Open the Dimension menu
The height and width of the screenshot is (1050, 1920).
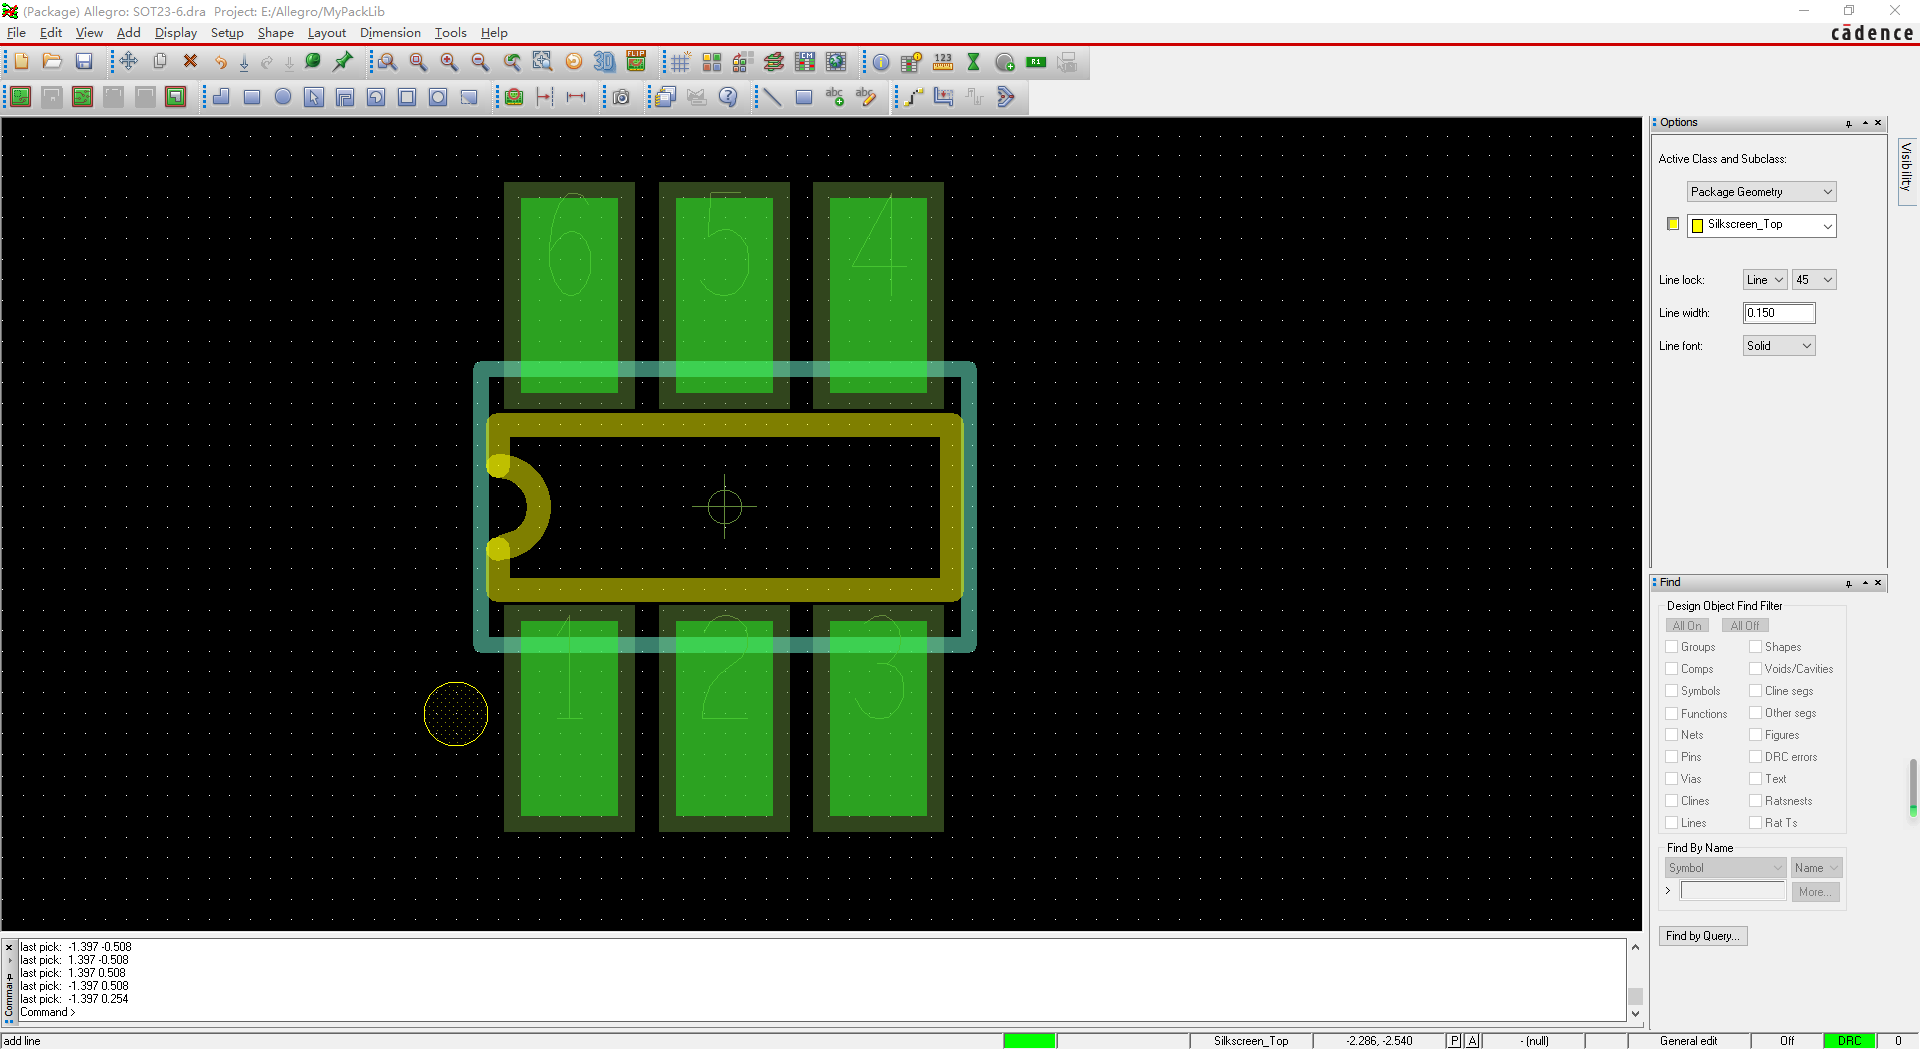pyautogui.click(x=390, y=33)
